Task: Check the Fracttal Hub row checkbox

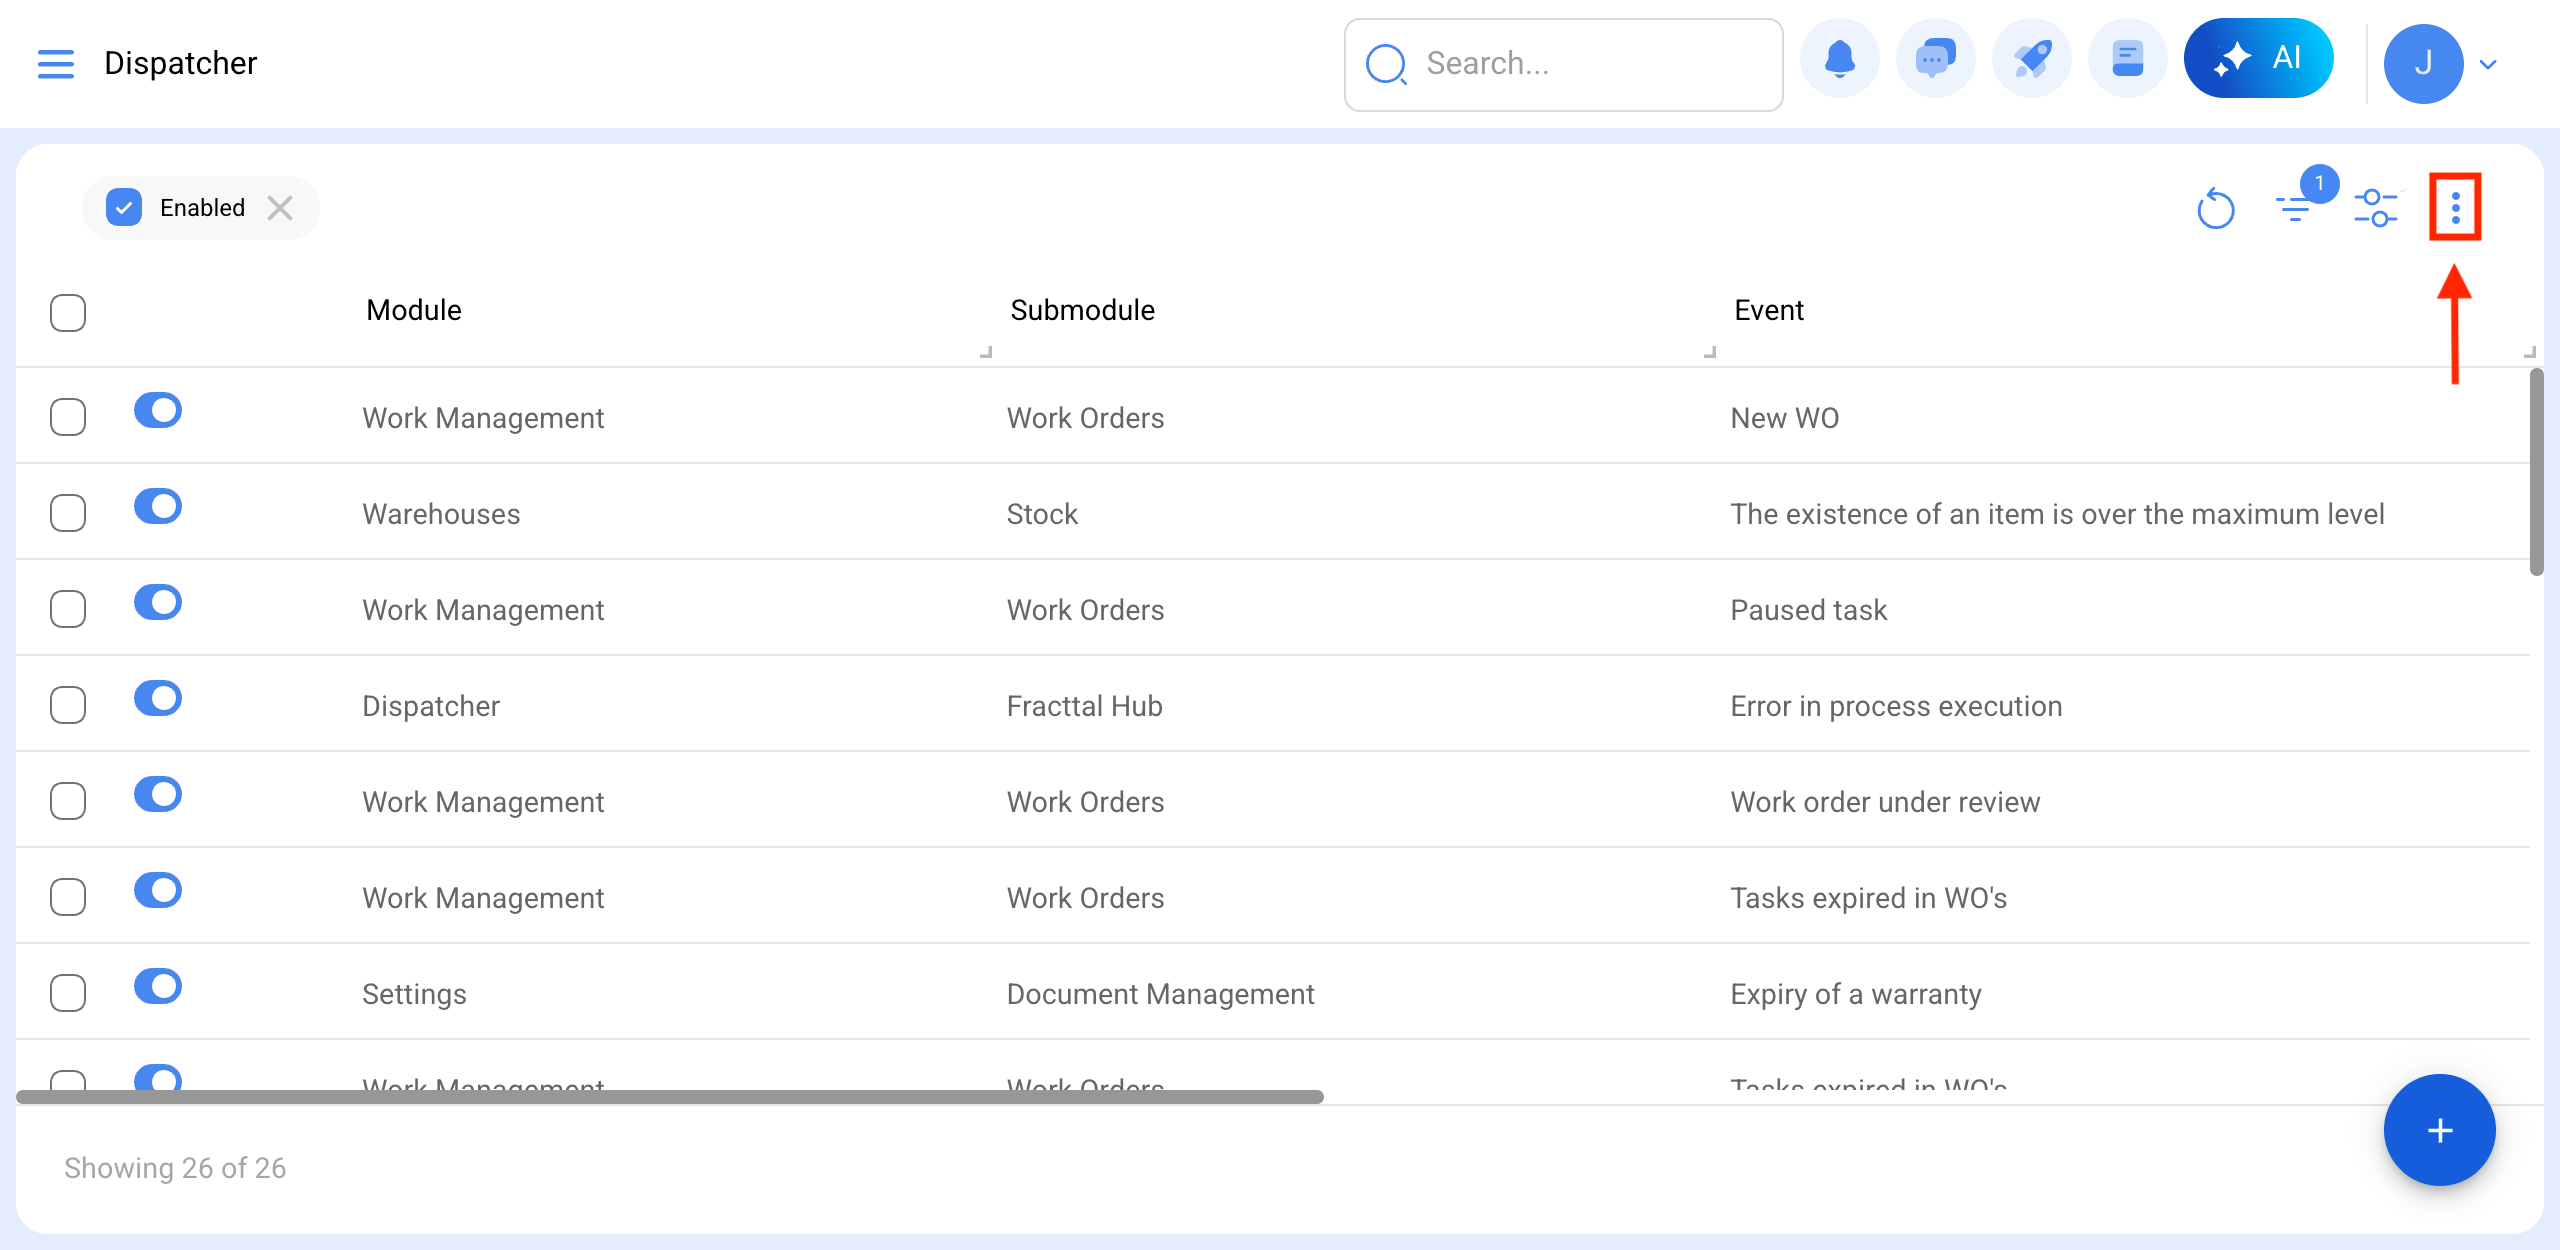Action: point(68,705)
